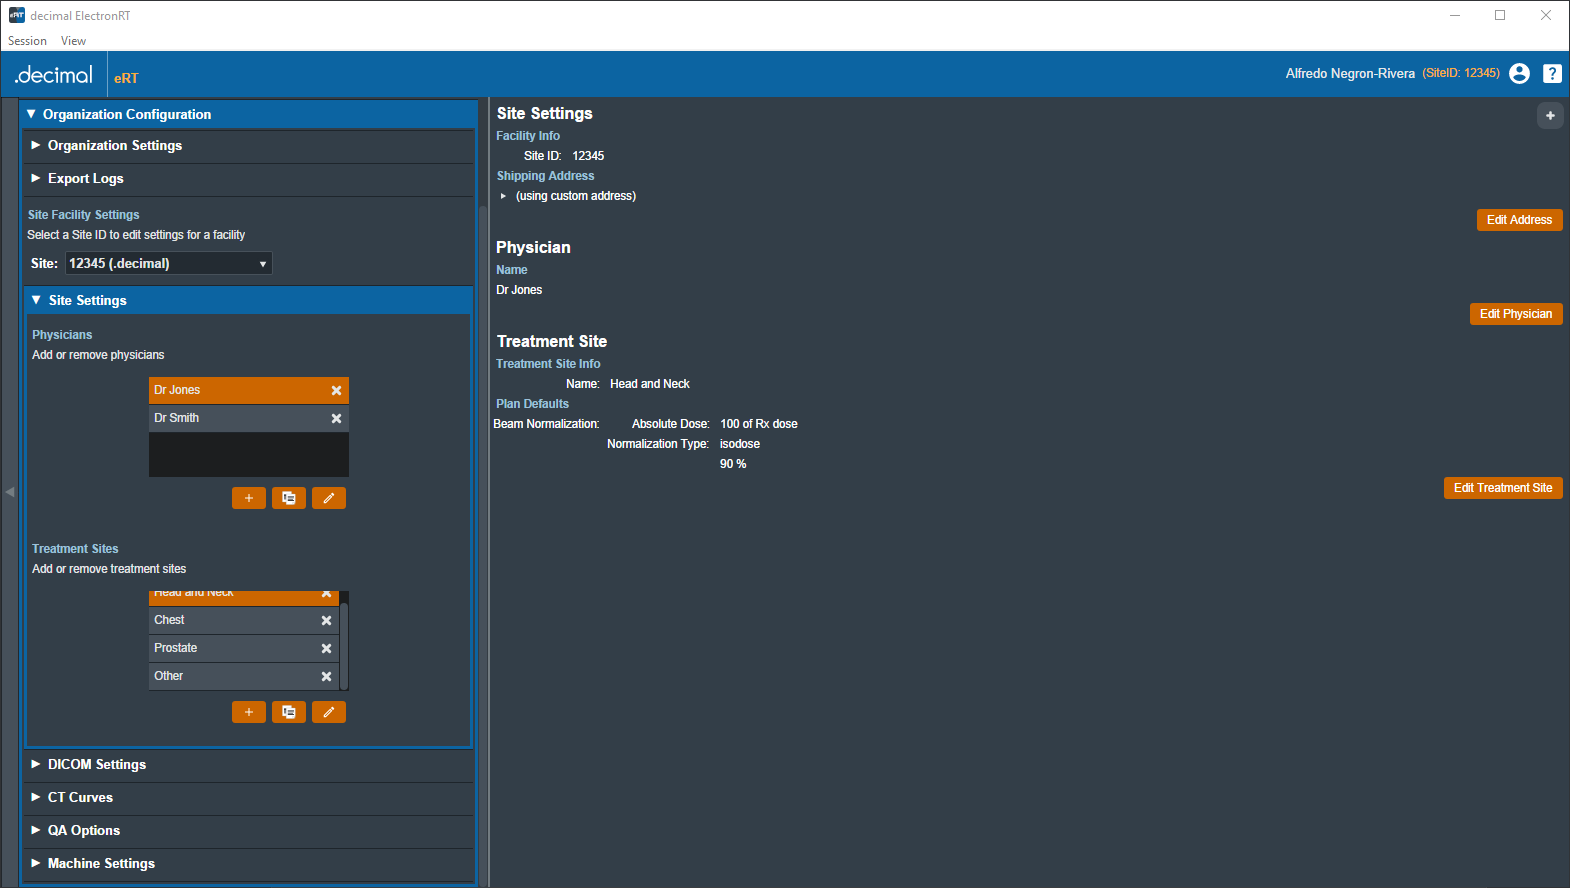
Task: Click the '90 %' normalization value
Action: pyautogui.click(x=733, y=464)
